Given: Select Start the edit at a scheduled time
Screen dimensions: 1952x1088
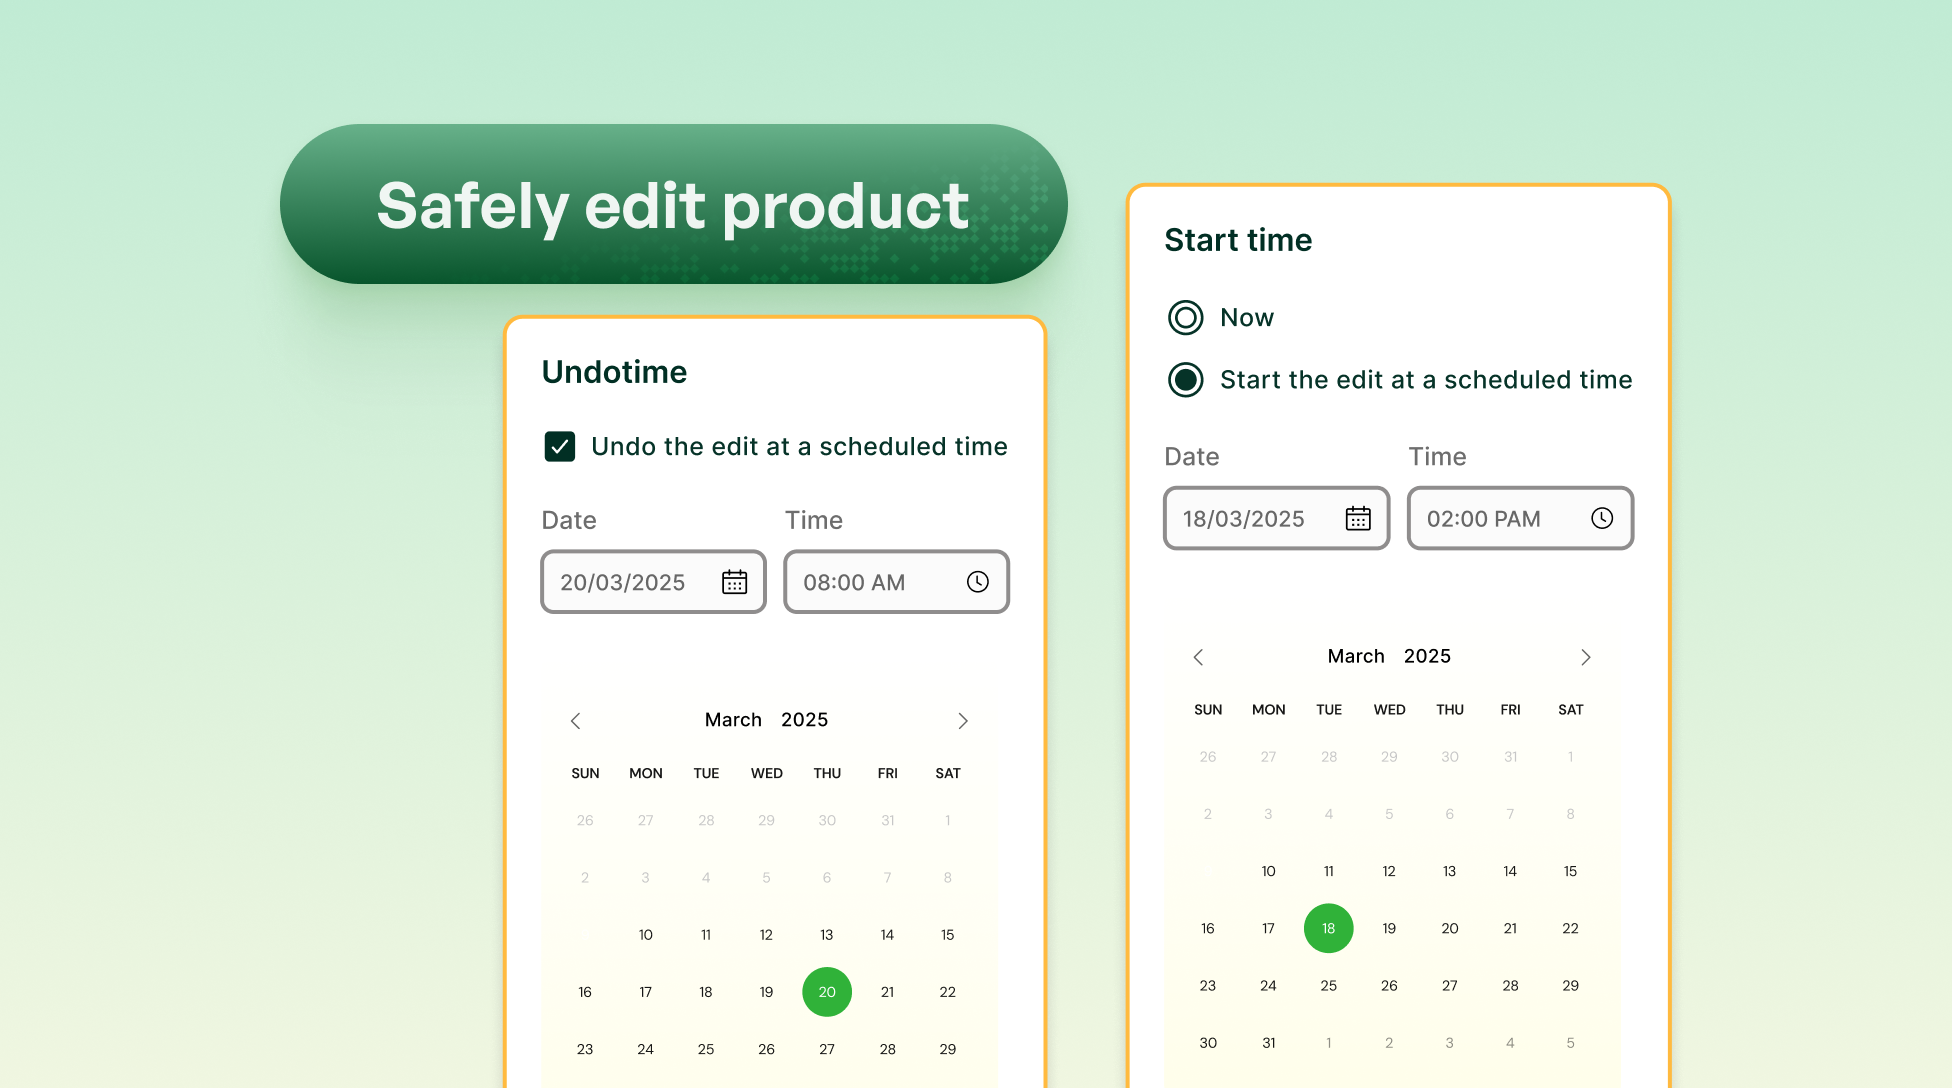Looking at the screenshot, I should tap(1186, 380).
